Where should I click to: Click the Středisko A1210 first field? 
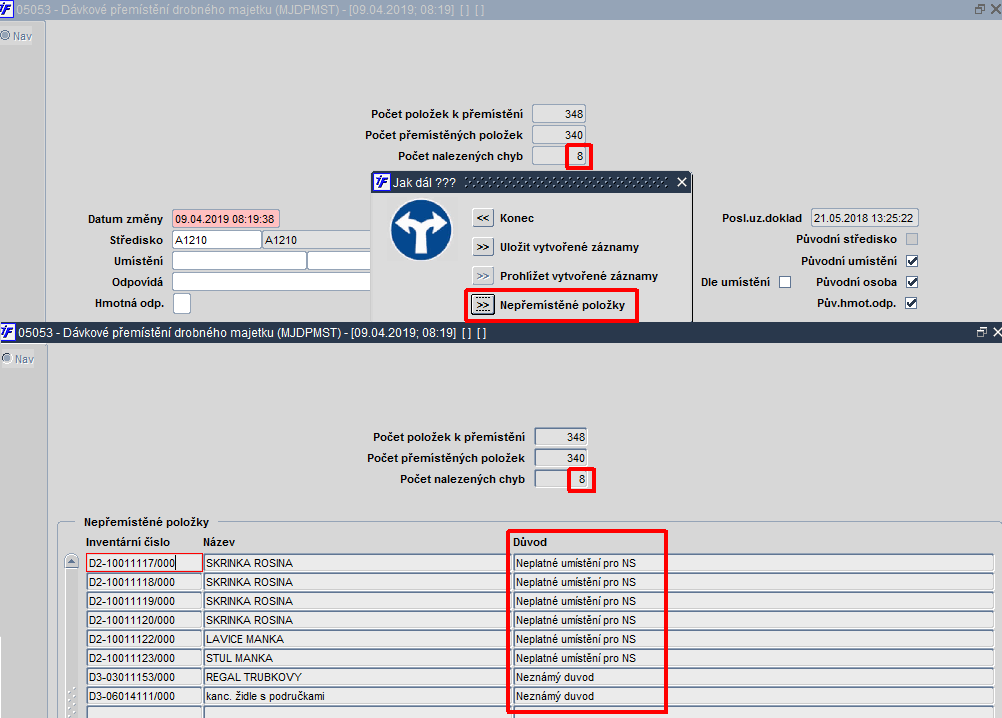point(217,240)
